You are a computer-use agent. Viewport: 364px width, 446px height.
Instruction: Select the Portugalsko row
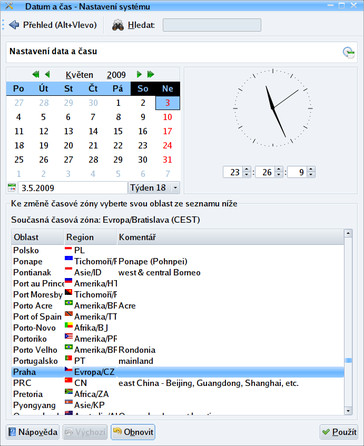point(178,361)
